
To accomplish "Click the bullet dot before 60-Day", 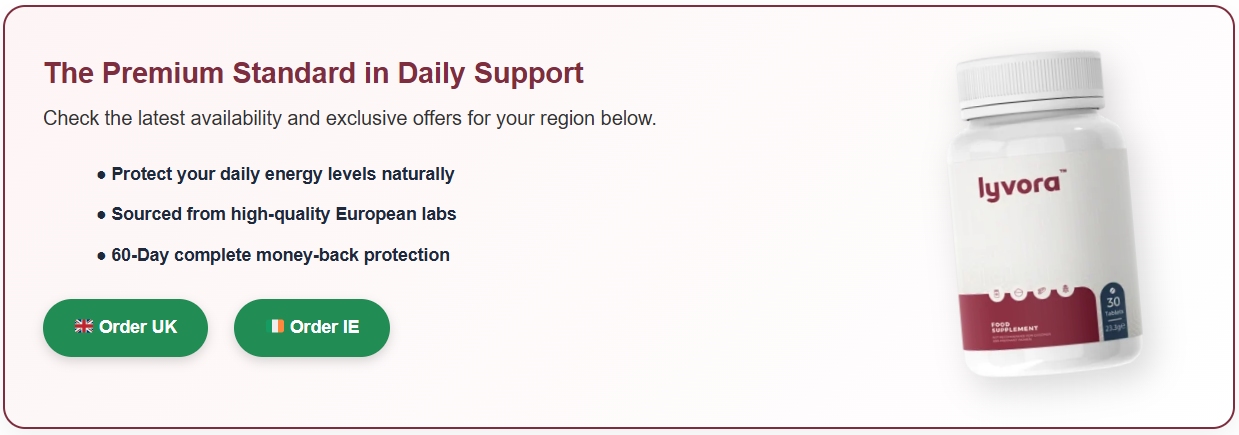I will pyautogui.click(x=101, y=256).
